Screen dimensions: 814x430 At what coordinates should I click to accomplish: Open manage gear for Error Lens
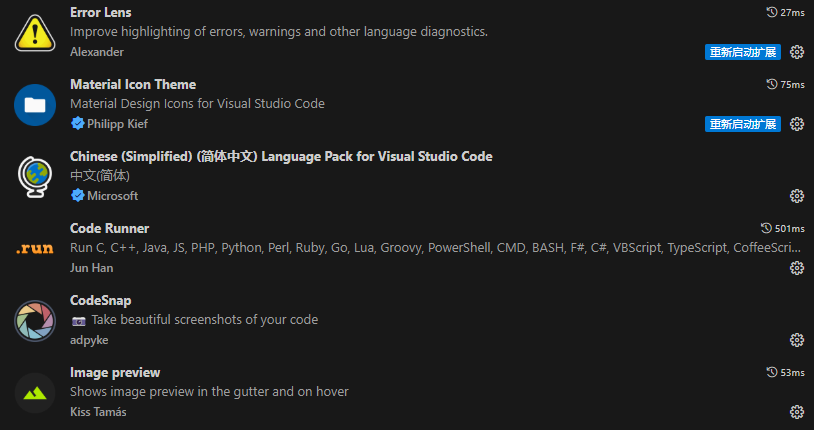pos(797,52)
